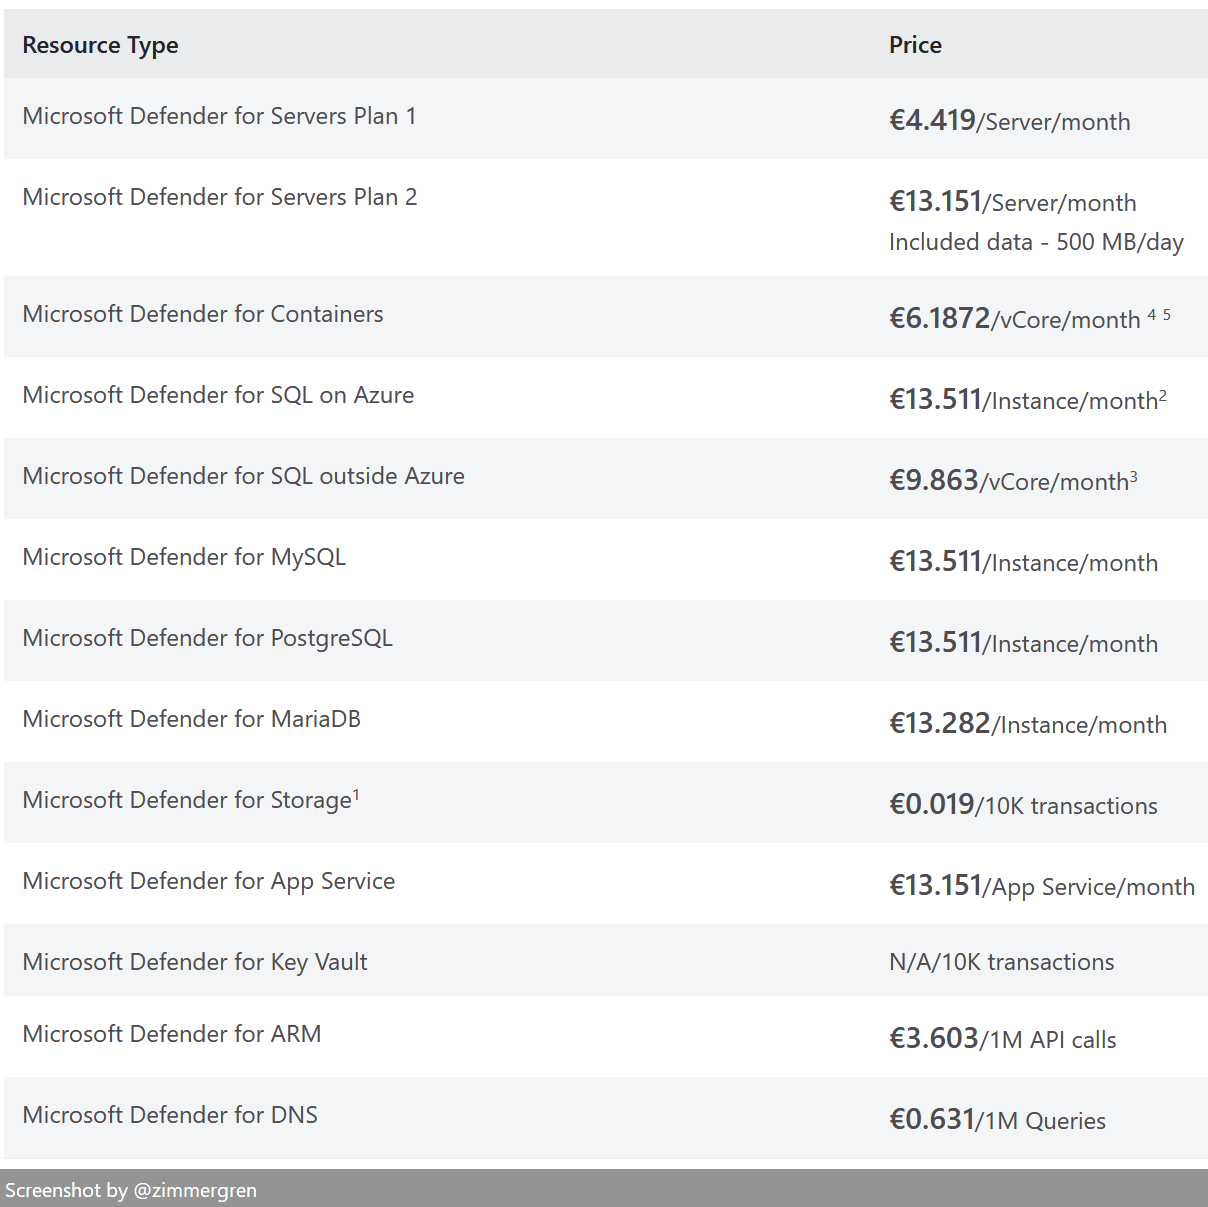
Task: Click the N/A/10K transactions entry for Key Vault
Action: [1000, 961]
